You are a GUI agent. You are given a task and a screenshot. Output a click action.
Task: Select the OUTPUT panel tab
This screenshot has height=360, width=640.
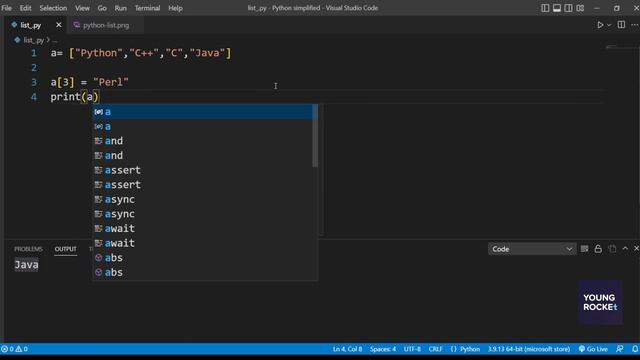[x=65, y=249]
